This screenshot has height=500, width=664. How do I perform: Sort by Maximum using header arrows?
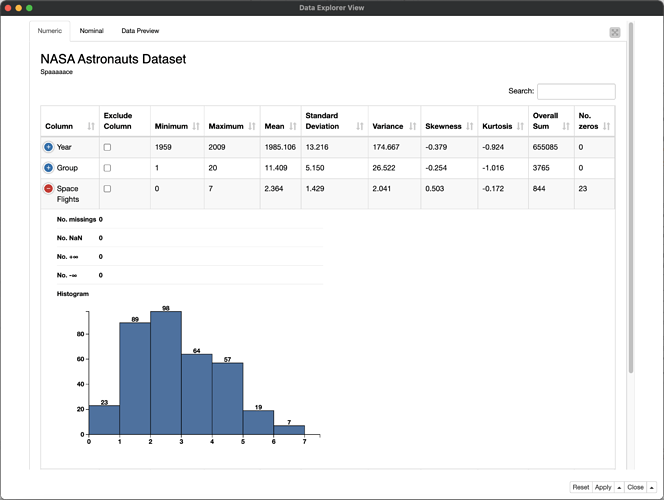(251, 127)
